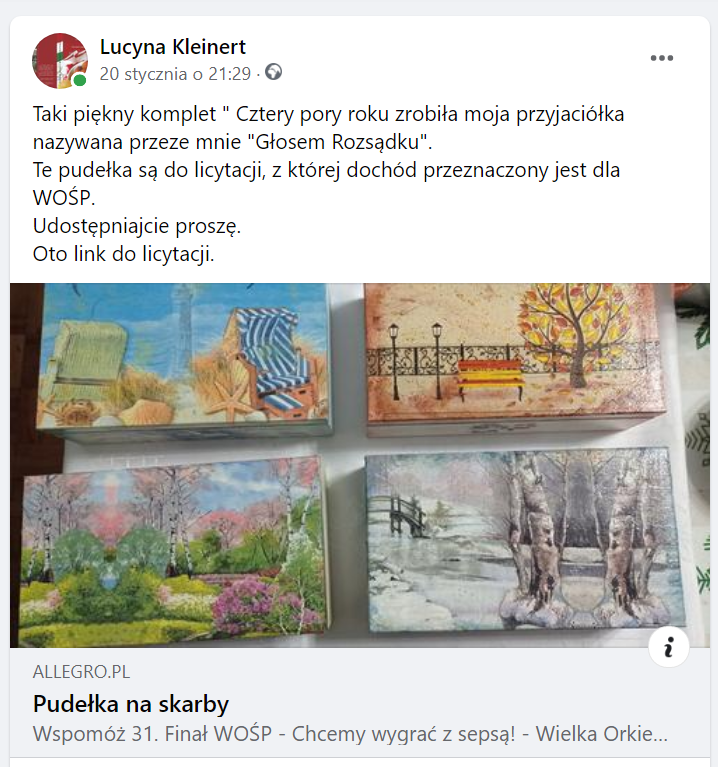Open the 'Pudełka na skarby' link title

(131, 704)
